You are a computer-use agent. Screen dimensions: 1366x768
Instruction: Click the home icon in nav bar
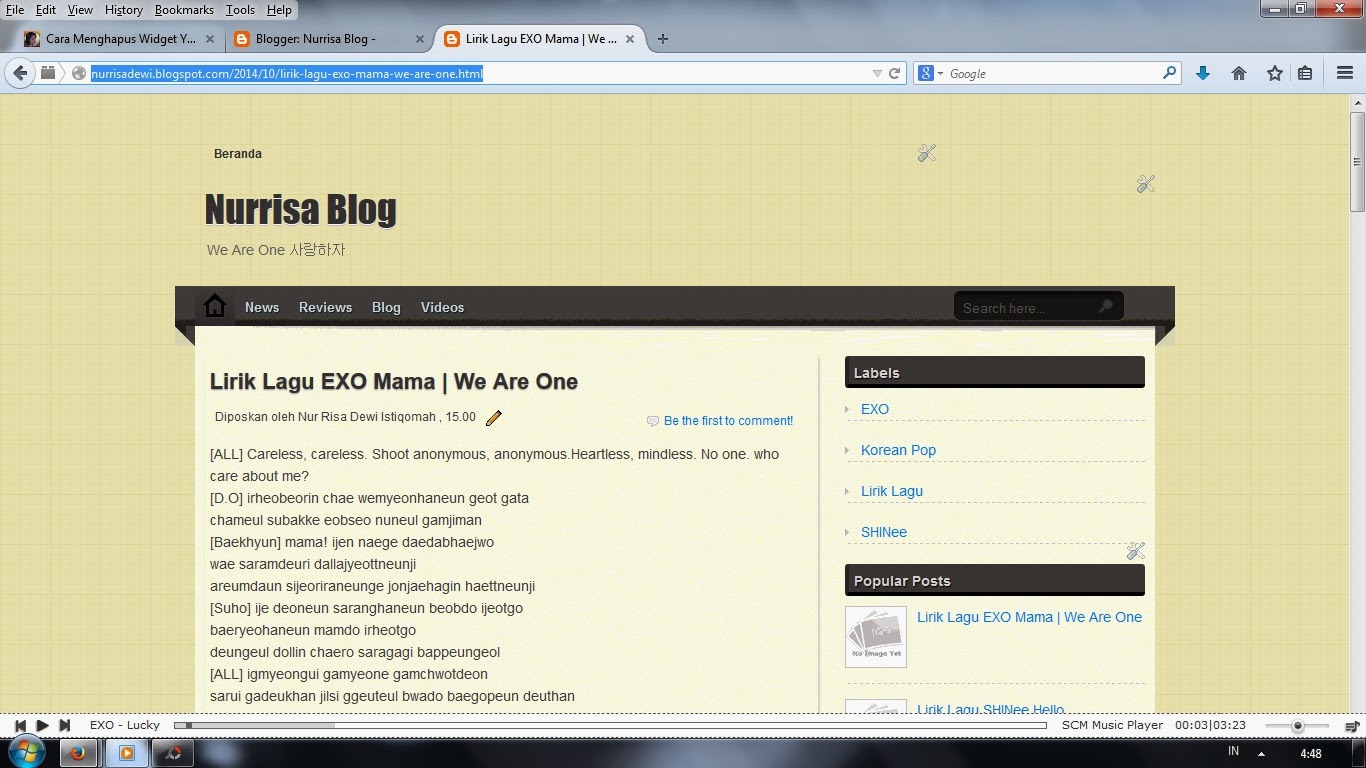click(215, 306)
